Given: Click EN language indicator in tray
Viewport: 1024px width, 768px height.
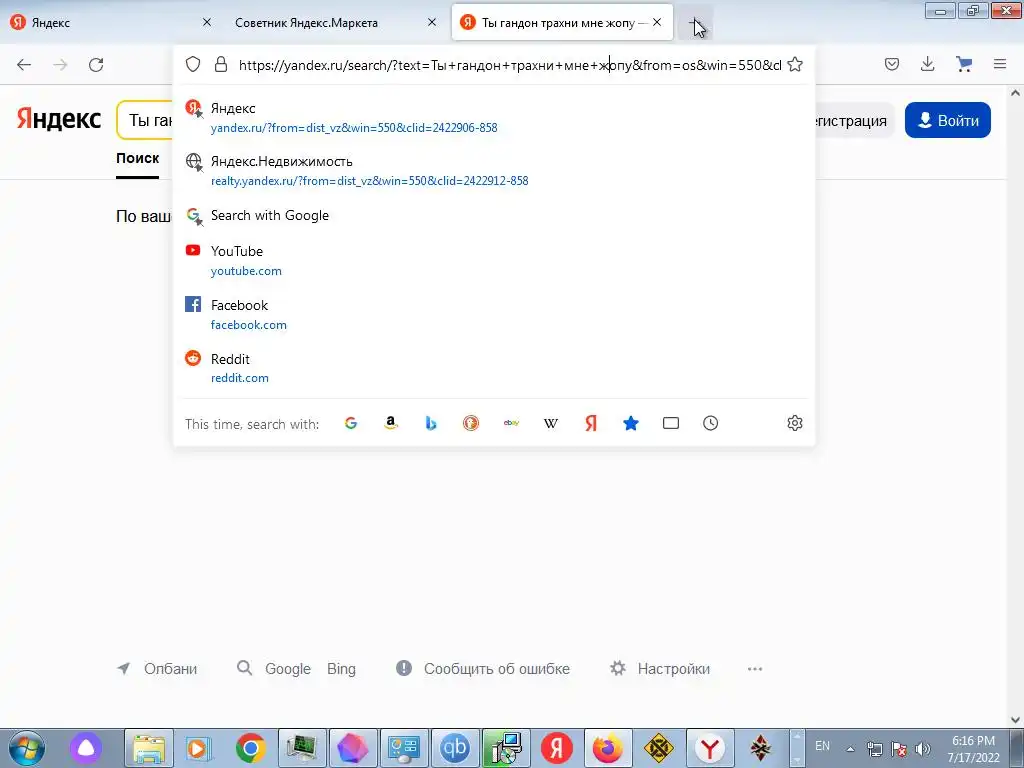Looking at the screenshot, I should (x=822, y=746).
